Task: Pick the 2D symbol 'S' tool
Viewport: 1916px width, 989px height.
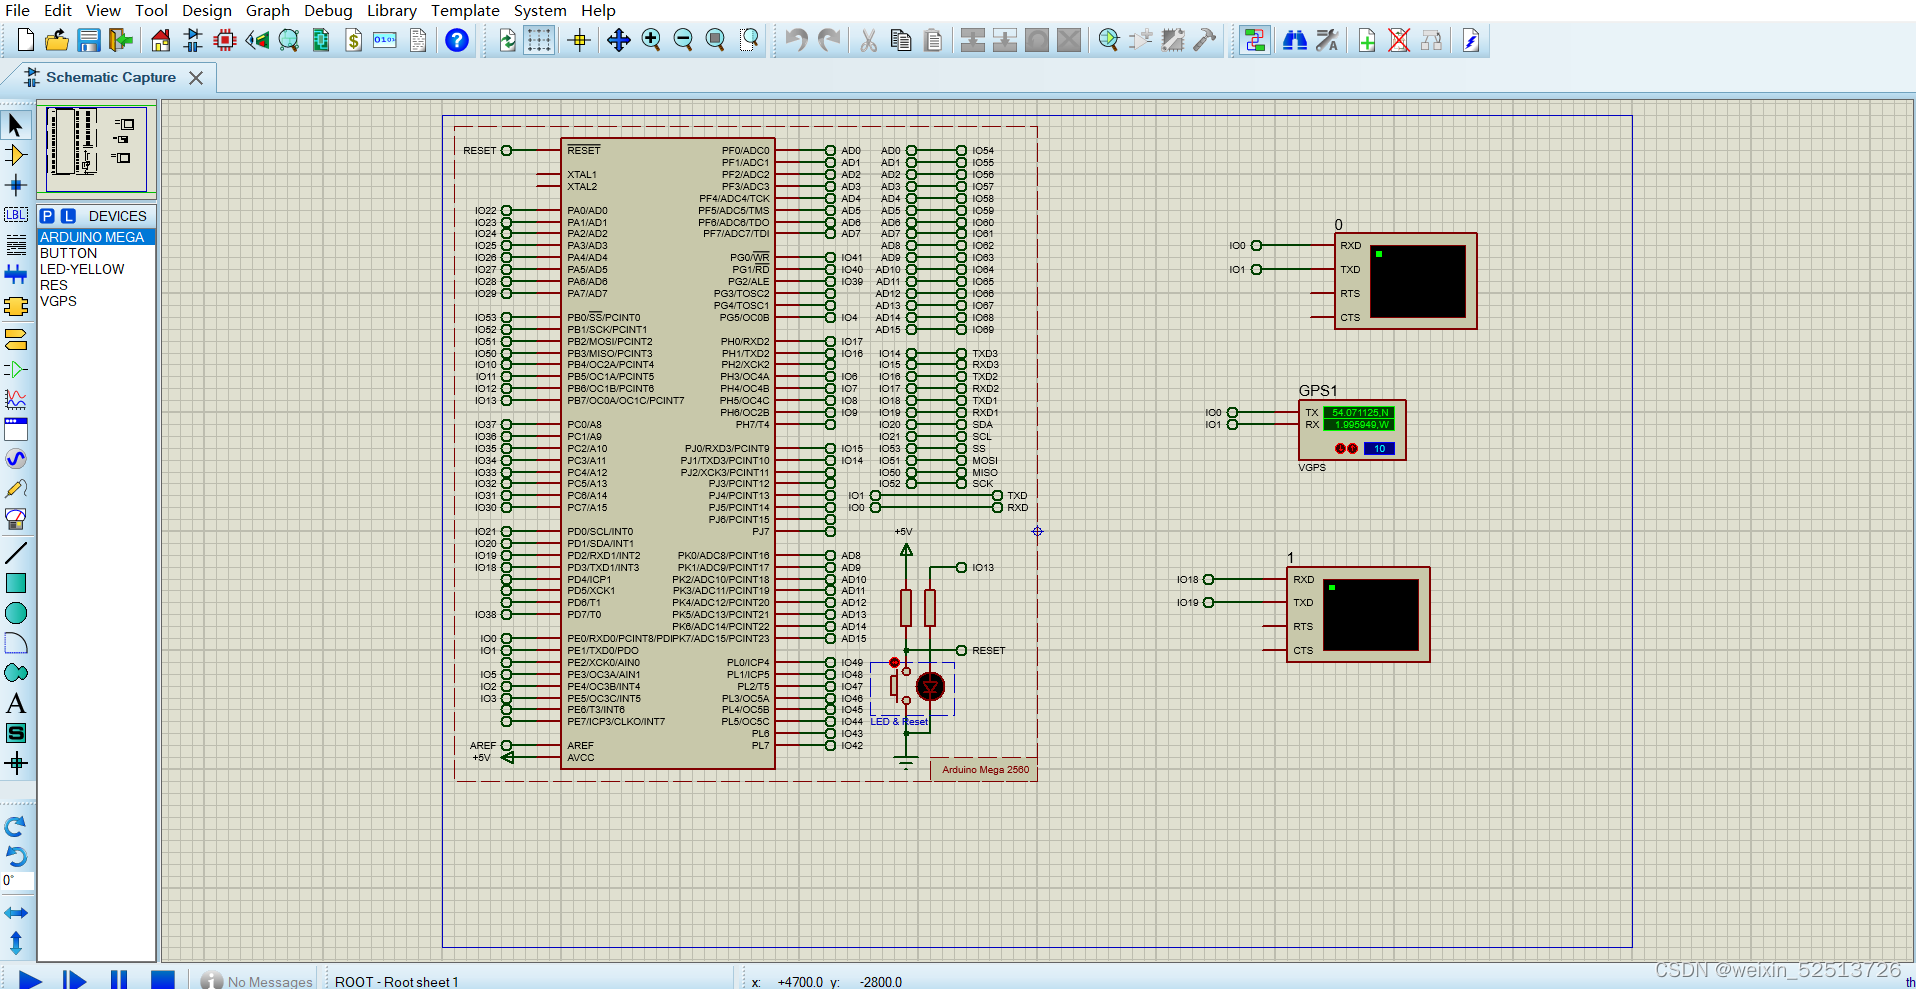Action: [x=16, y=733]
